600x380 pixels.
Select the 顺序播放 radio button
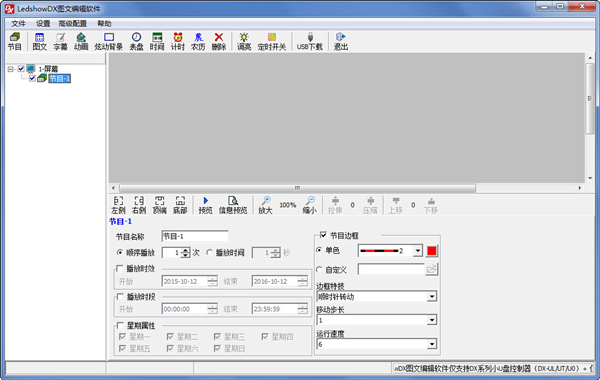click(x=120, y=253)
